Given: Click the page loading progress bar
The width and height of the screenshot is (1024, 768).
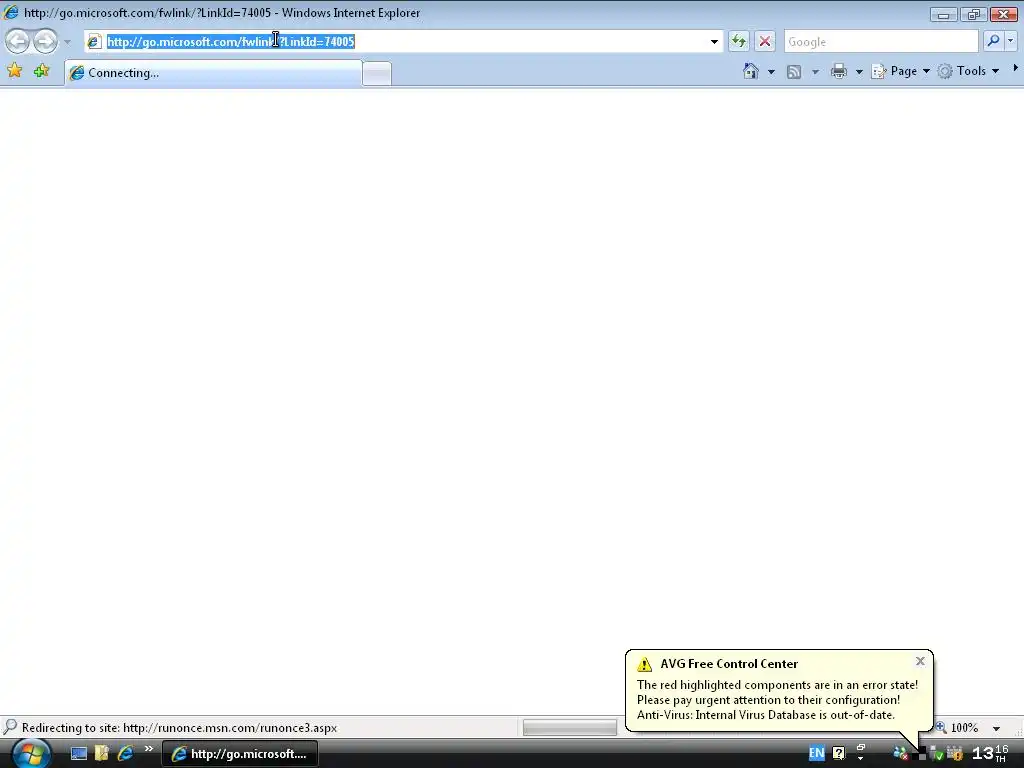Looking at the screenshot, I should point(570,728).
